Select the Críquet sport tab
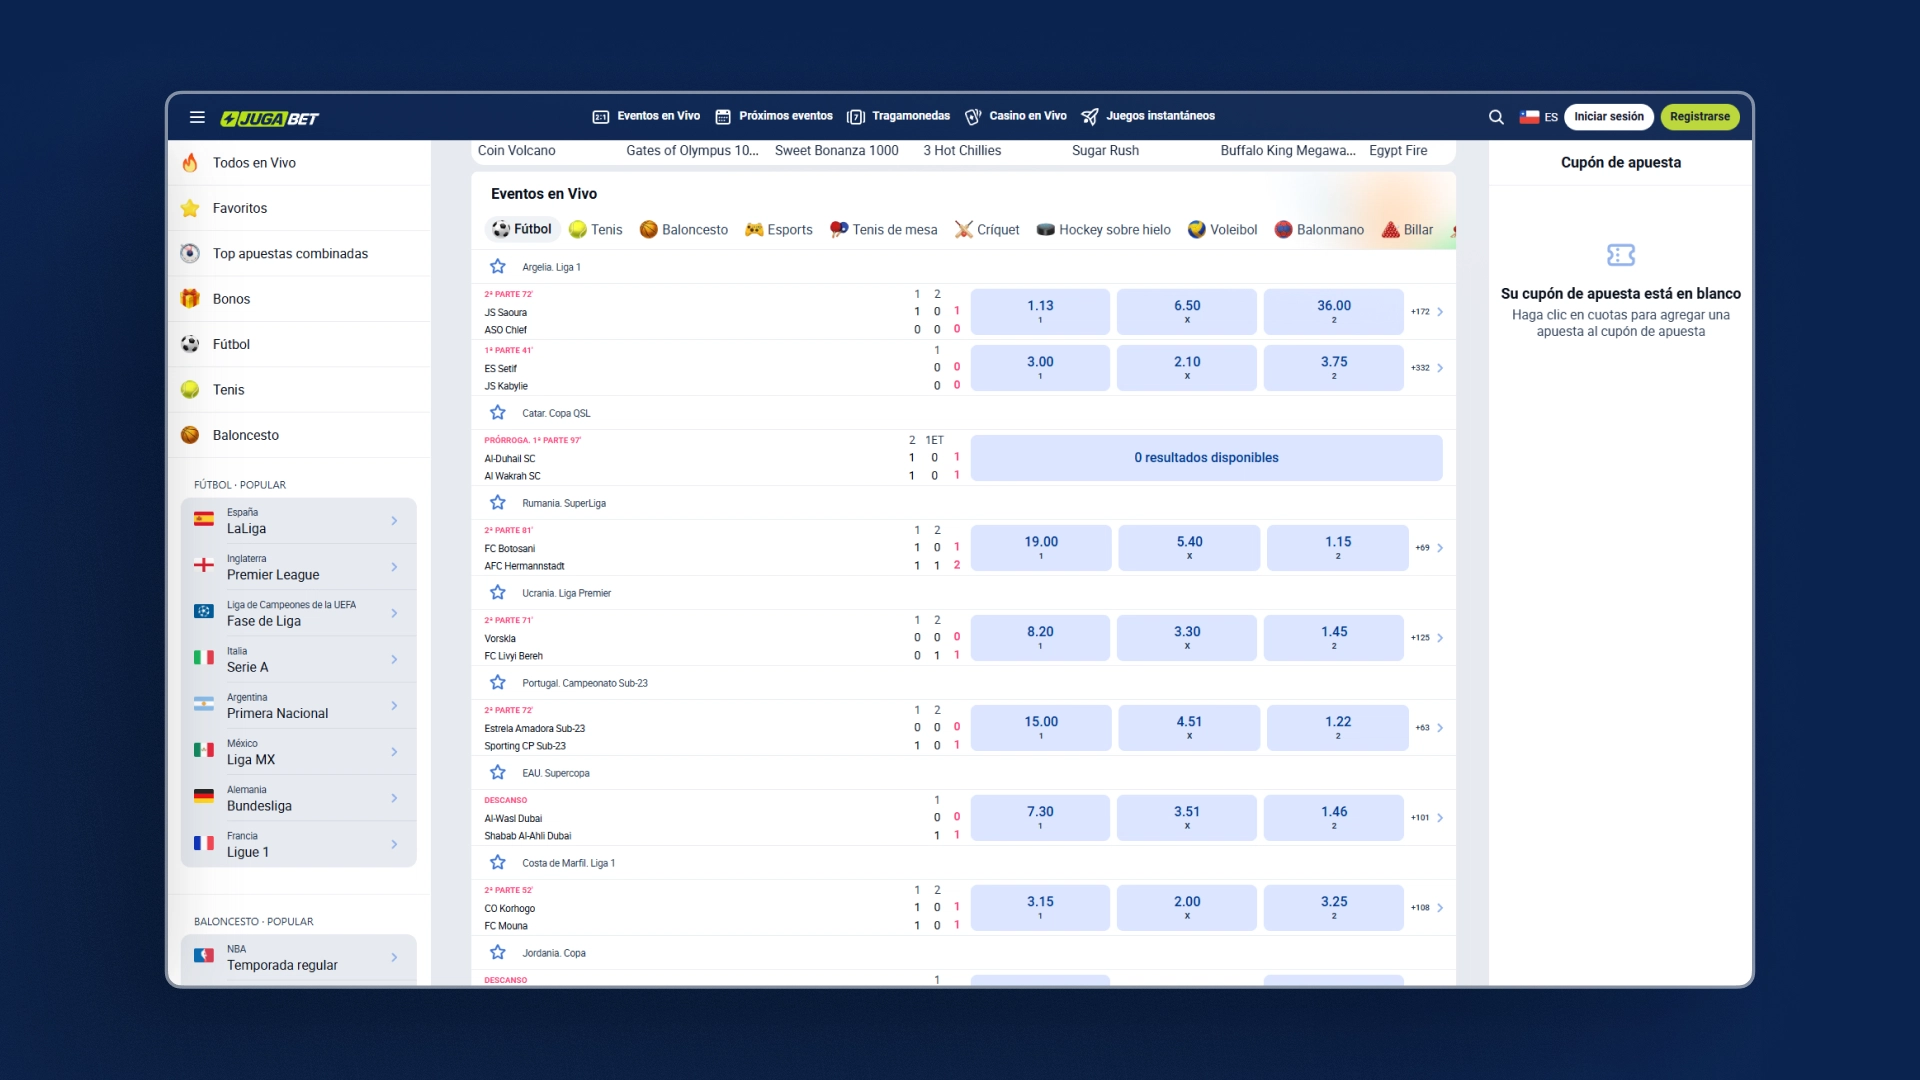This screenshot has height=1080, width=1920. (987, 230)
